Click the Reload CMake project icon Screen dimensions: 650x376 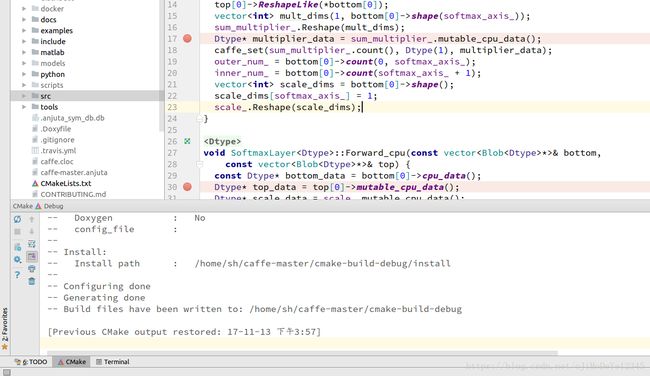pyautogui.click(x=17, y=219)
